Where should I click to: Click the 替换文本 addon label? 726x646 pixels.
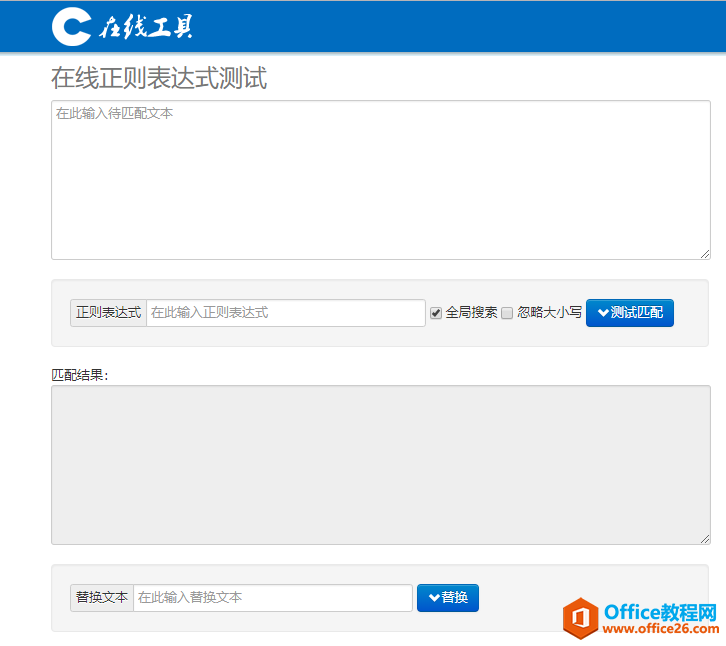pos(102,597)
